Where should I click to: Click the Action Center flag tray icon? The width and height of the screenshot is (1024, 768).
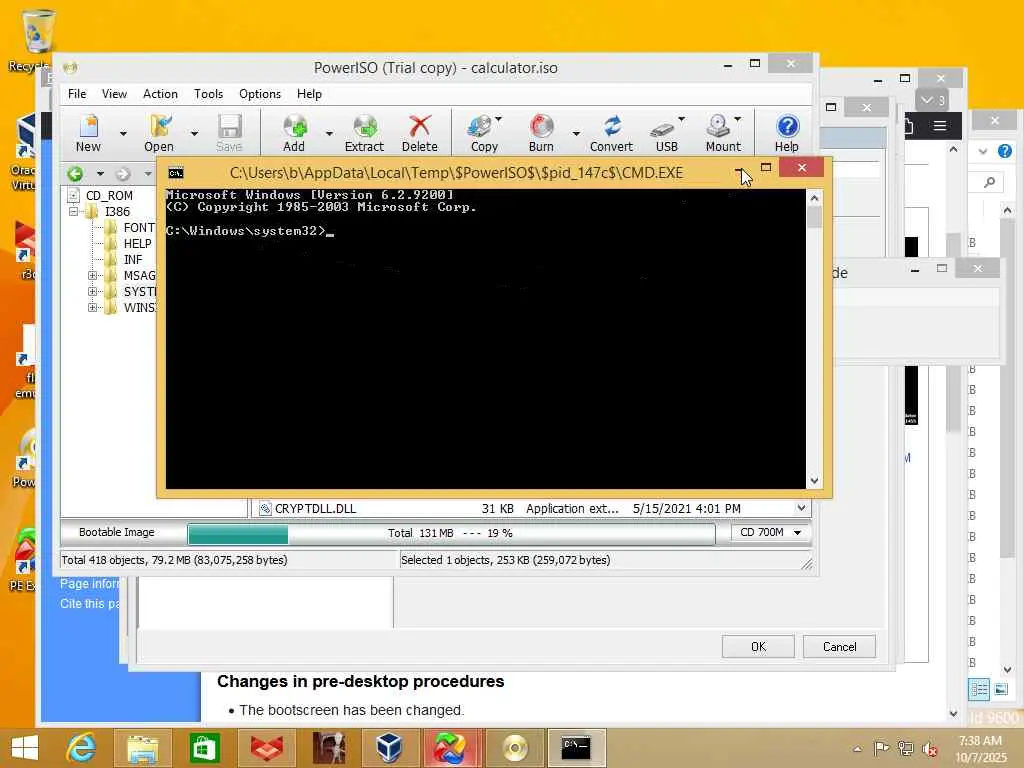881,748
